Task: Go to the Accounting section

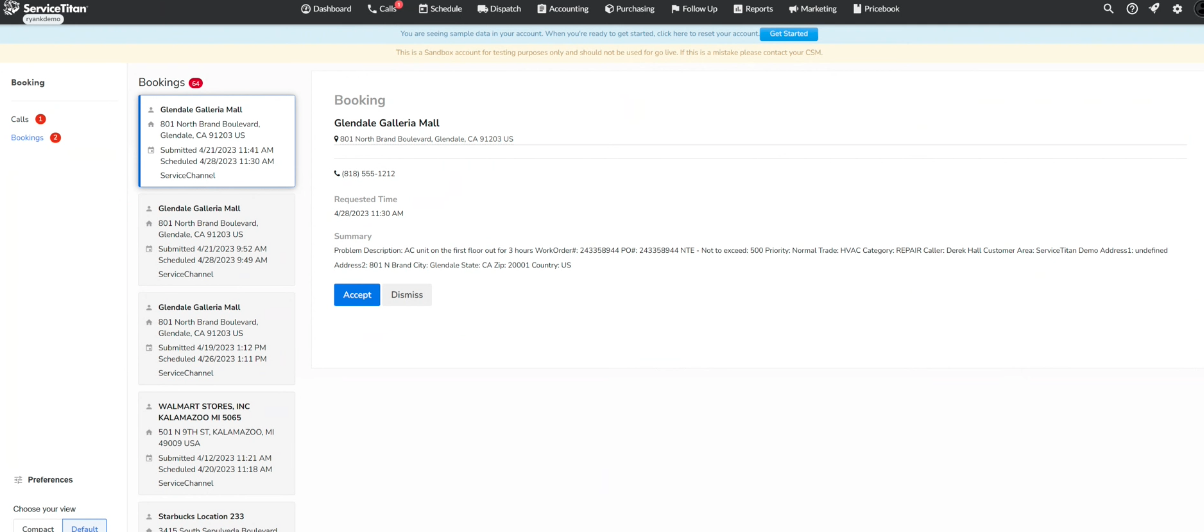Action: (x=563, y=9)
